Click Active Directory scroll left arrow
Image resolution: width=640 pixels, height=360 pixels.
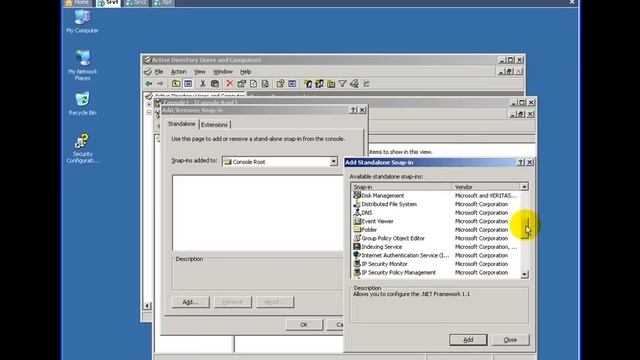(x=147, y=306)
